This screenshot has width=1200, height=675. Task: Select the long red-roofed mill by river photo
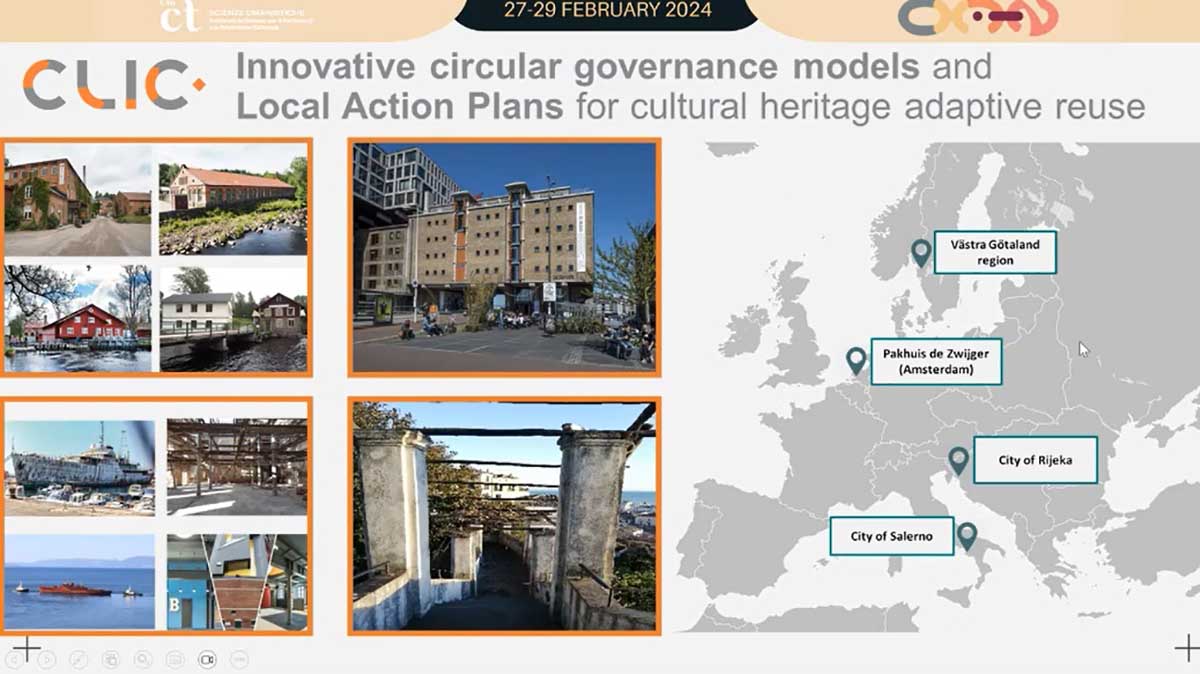(x=233, y=200)
